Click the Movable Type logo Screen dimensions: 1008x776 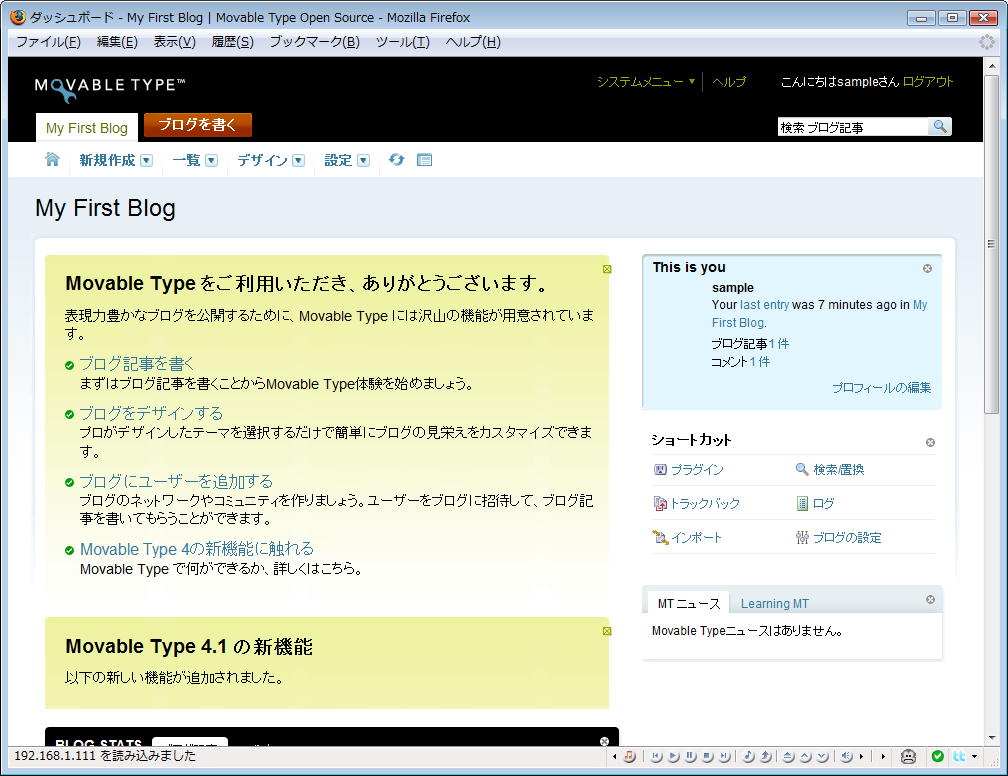110,89
